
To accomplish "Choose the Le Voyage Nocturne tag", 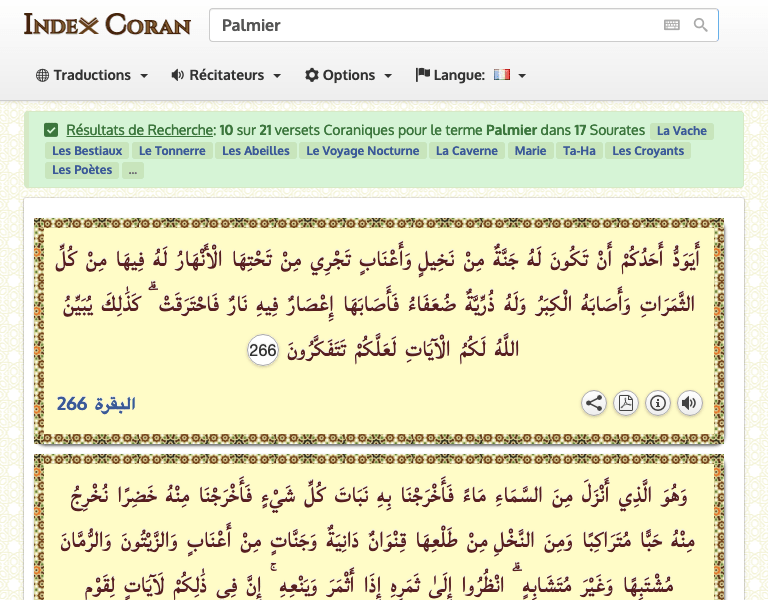I will [x=363, y=151].
